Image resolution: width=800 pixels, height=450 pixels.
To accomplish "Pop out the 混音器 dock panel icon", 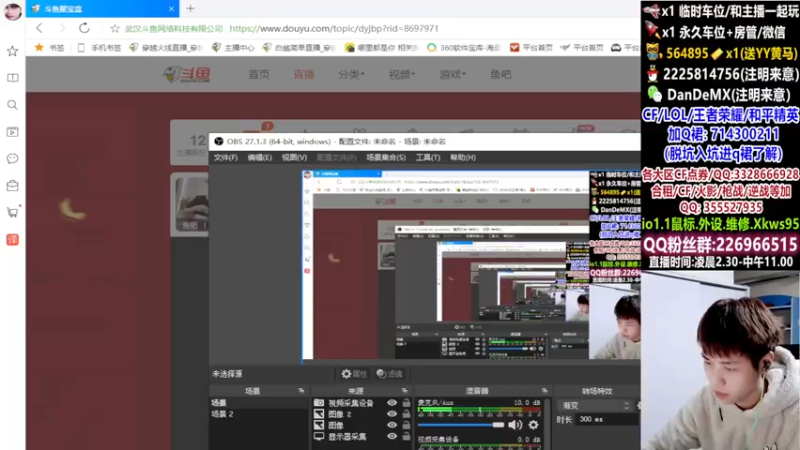I will [x=544, y=391].
